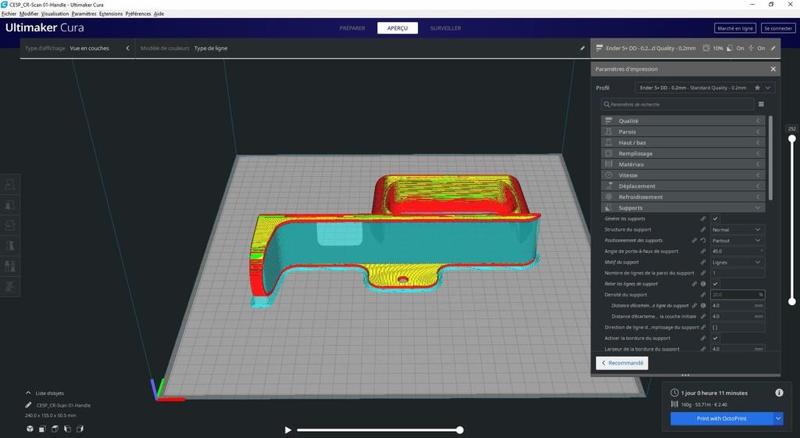Open the Motif du support dropdown
Image resolution: width=800 pixels, height=438 pixels.
[736, 262]
